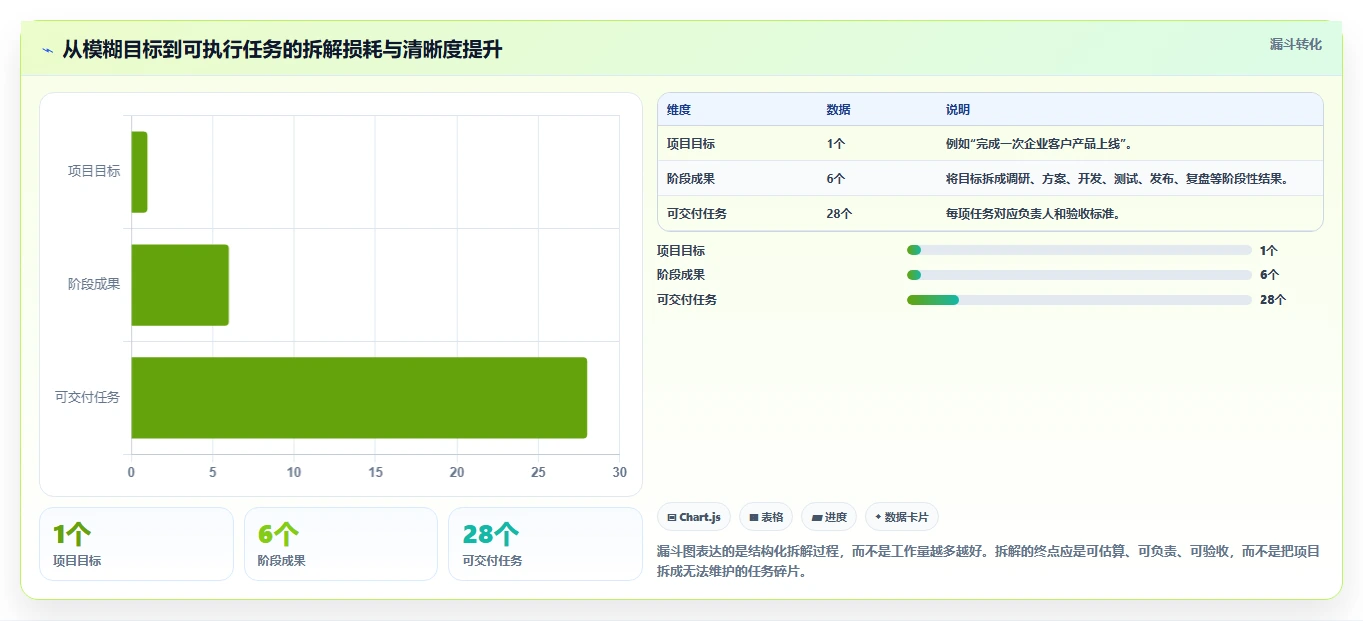Open the 1个 项目目标 data card

click(136, 544)
